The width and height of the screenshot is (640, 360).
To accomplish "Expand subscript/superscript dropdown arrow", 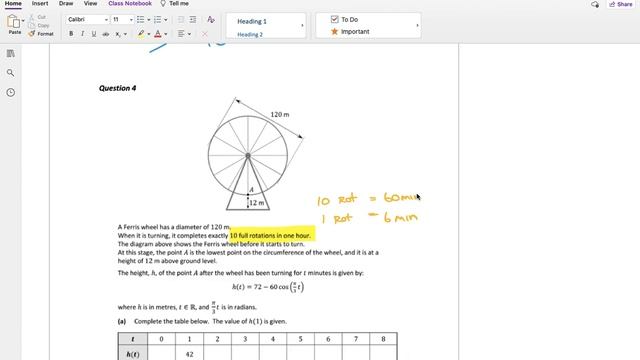I will (125, 34).
